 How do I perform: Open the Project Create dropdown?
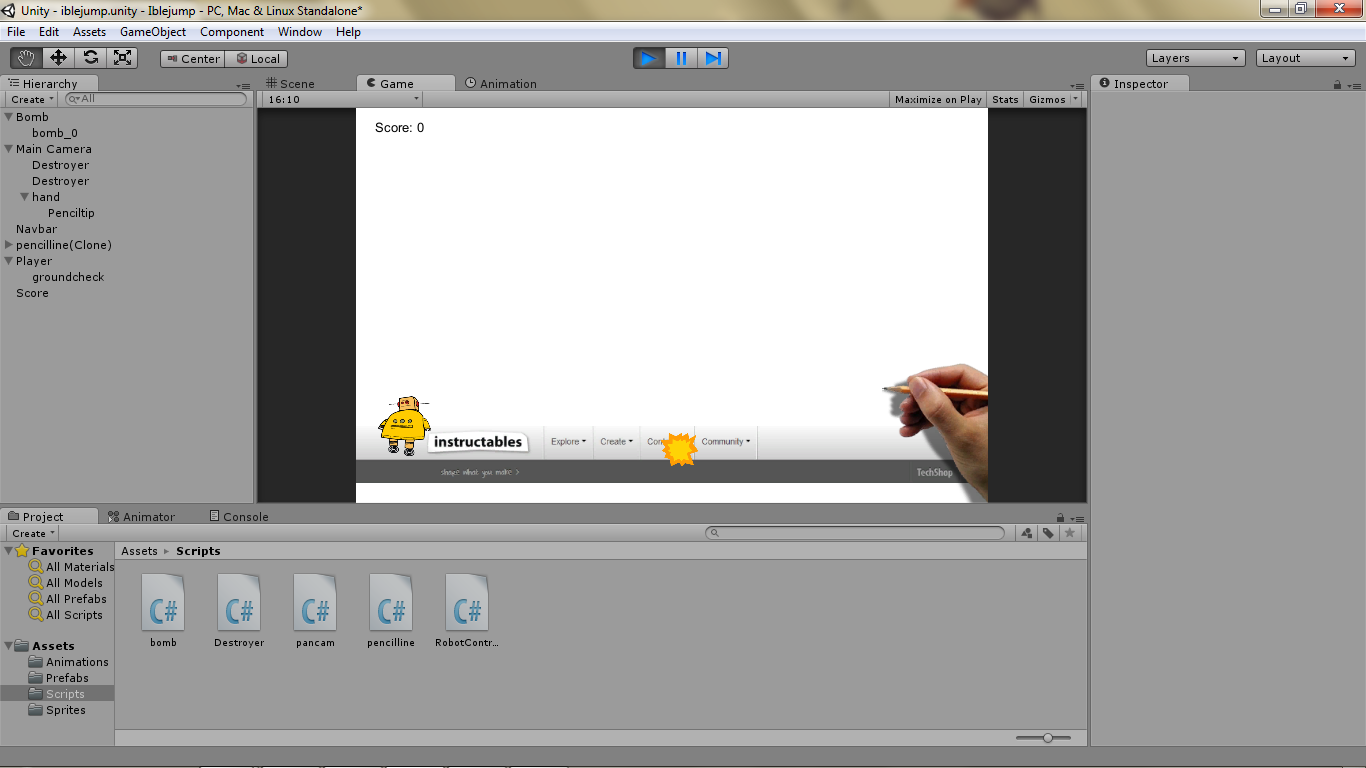(x=33, y=533)
